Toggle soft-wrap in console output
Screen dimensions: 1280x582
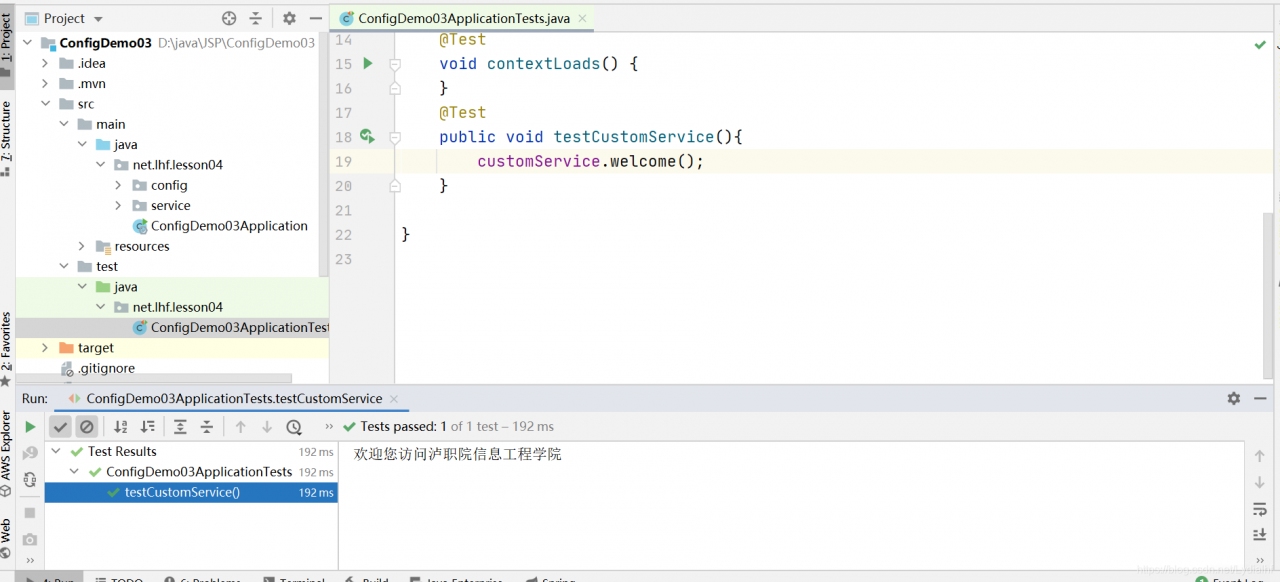click(1260, 510)
